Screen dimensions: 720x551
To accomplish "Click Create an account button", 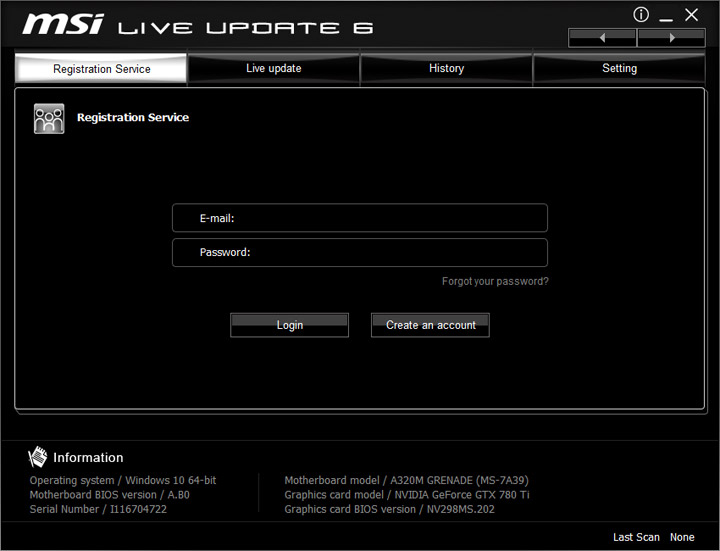I will click(430, 325).
